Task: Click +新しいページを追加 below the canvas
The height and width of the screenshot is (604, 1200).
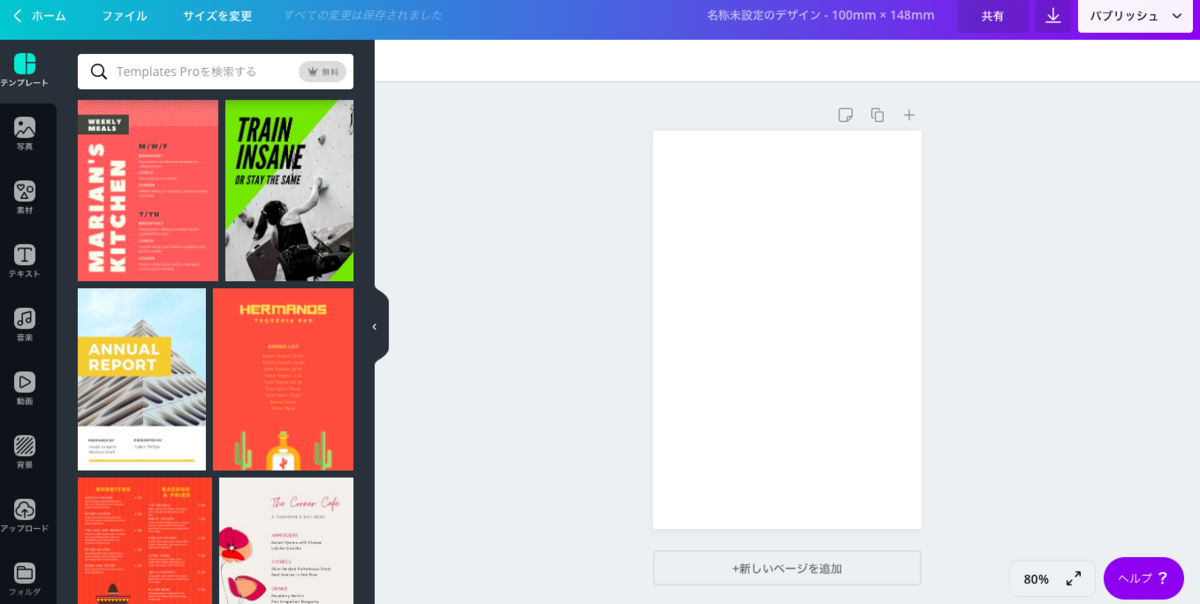Action: [787, 567]
